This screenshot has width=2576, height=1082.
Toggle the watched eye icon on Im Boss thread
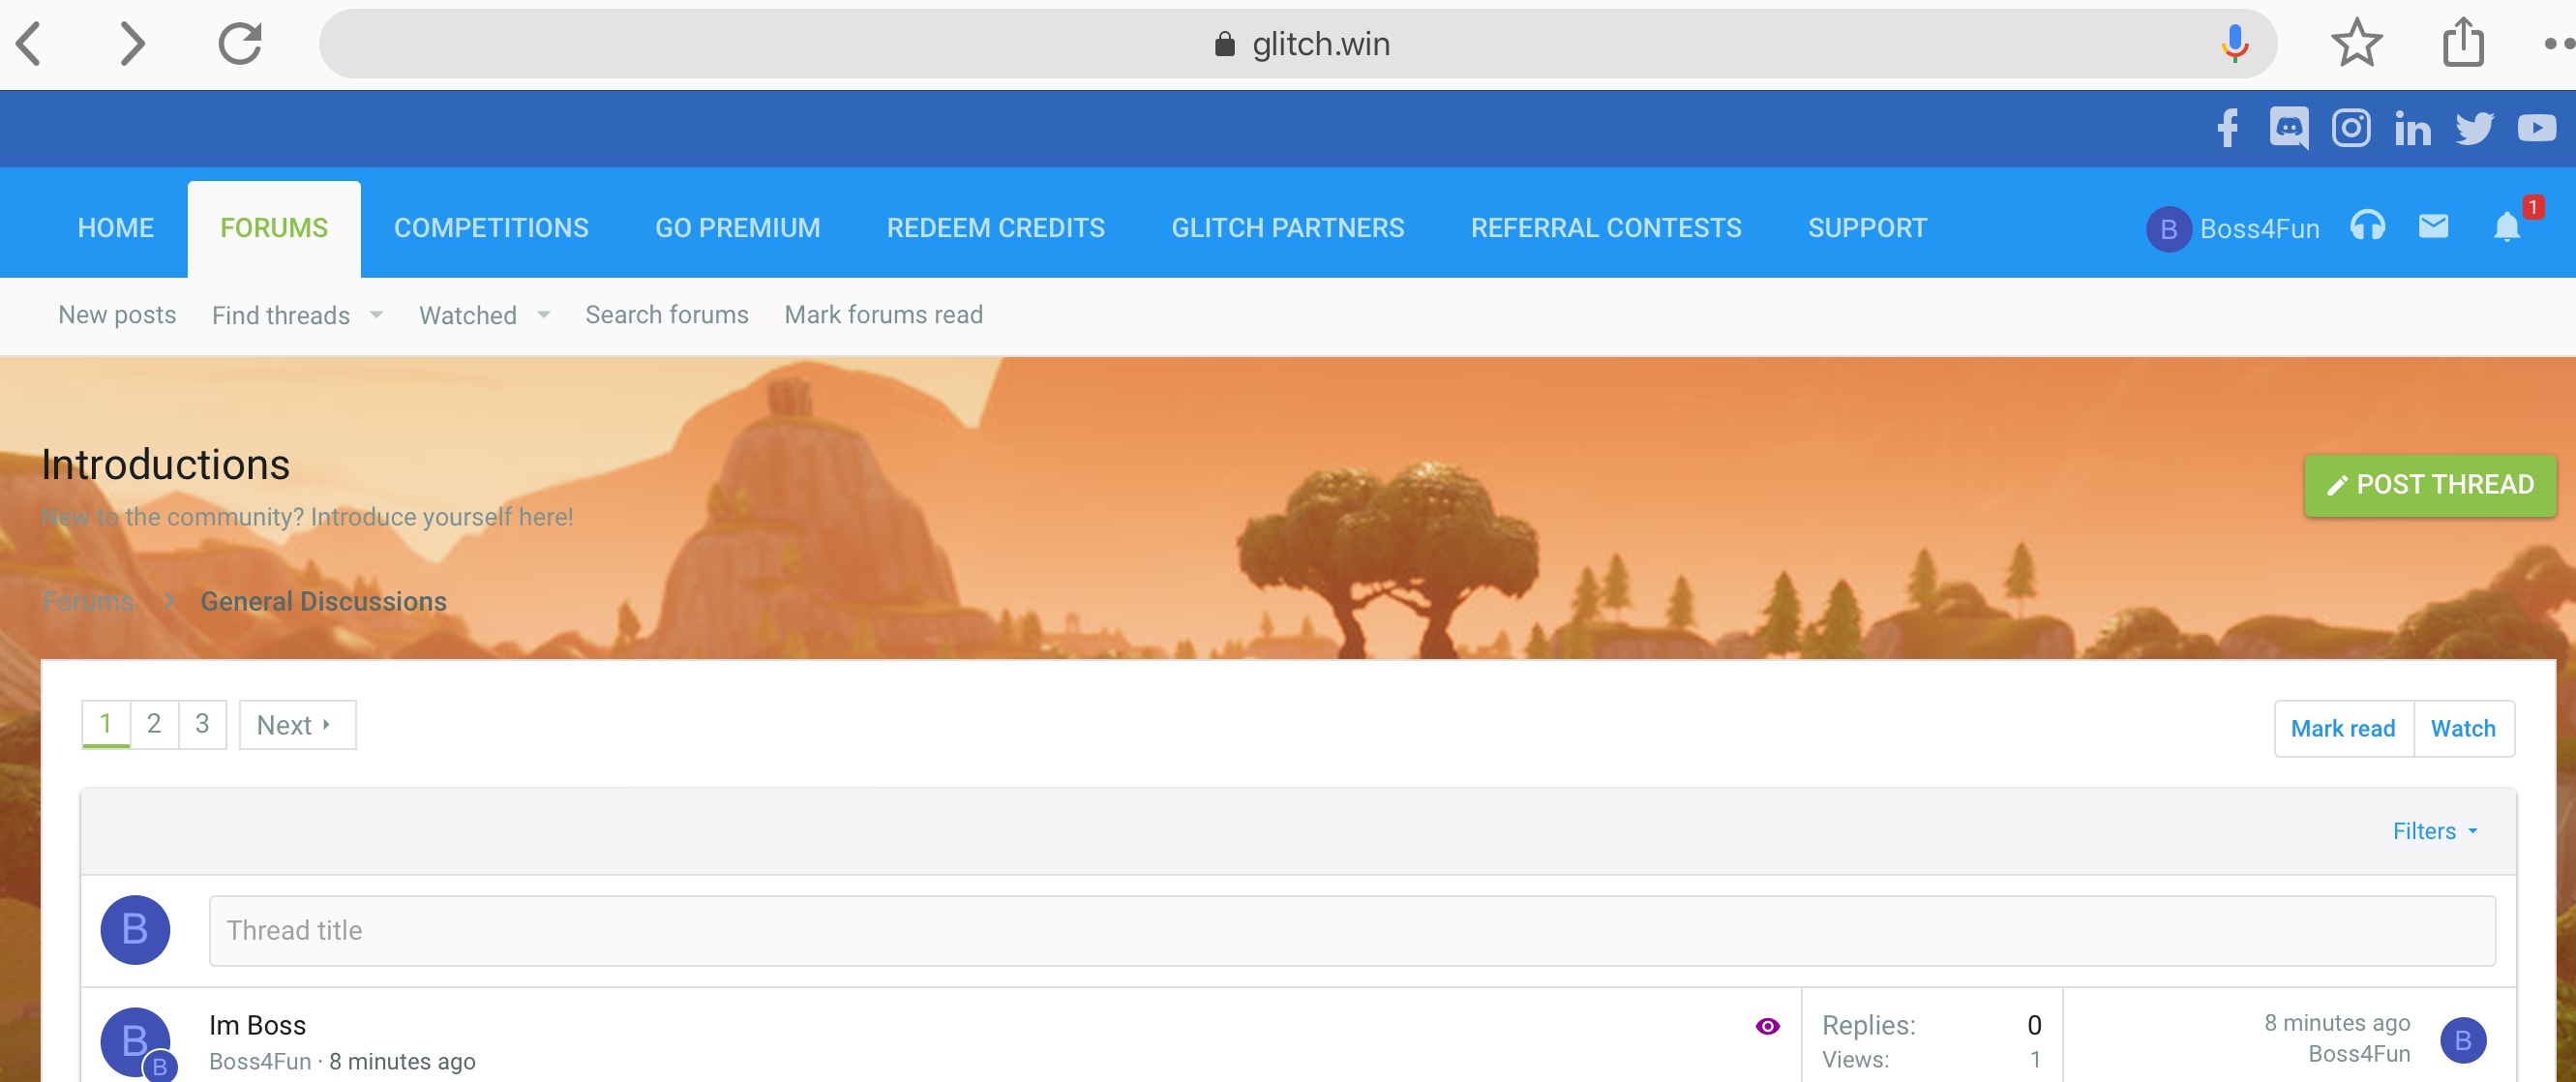[1767, 1026]
